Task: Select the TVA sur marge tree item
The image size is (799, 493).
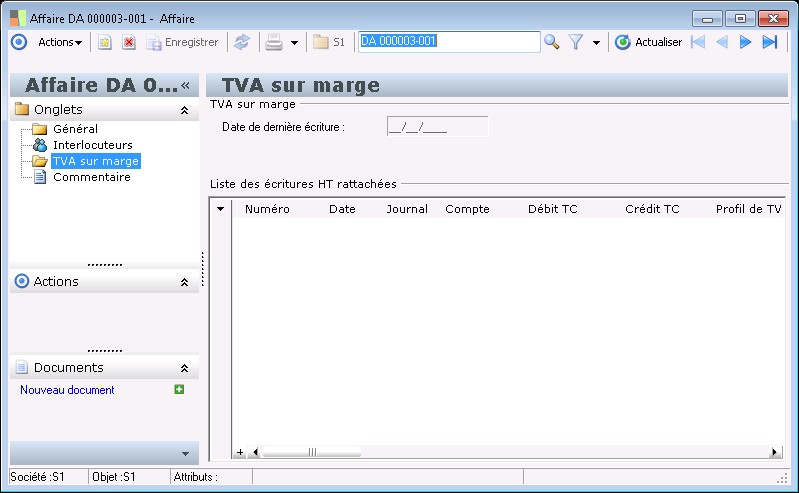Action: coord(96,161)
